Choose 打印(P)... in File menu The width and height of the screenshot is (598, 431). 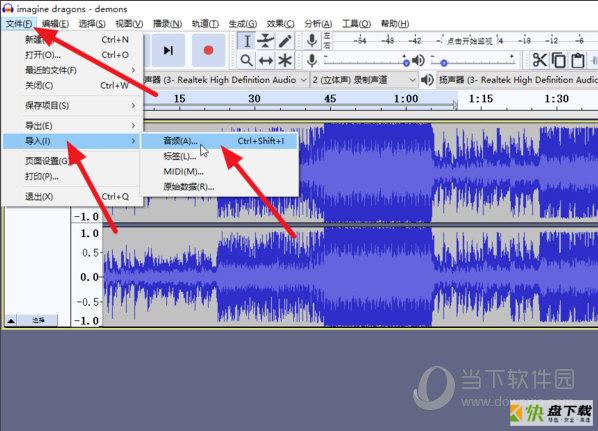[x=72, y=177]
